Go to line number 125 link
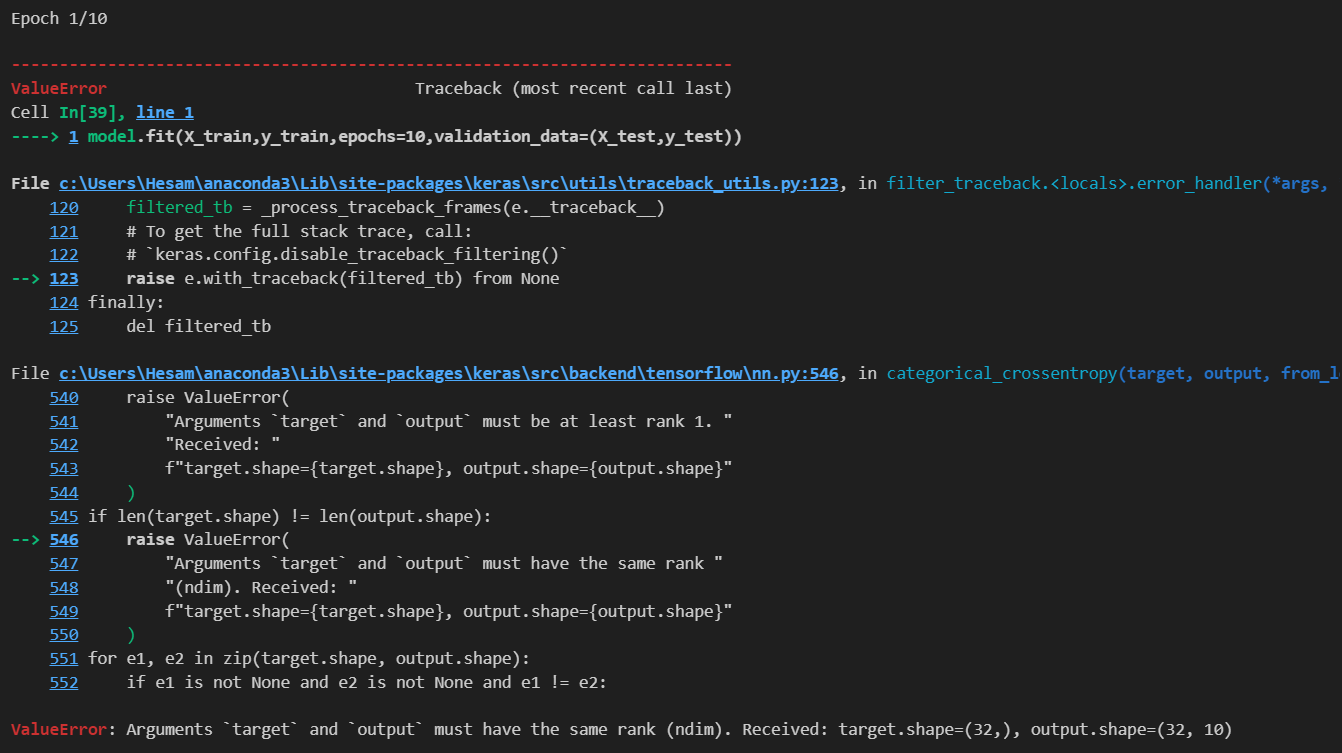 tap(64, 326)
